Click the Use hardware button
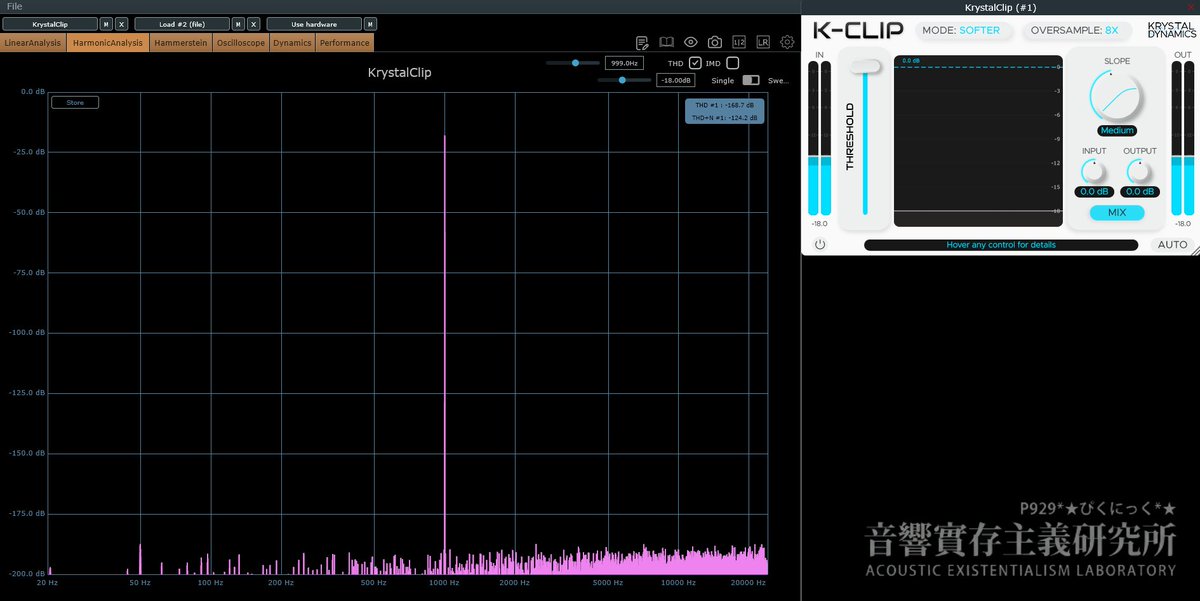 pyautogui.click(x=314, y=24)
